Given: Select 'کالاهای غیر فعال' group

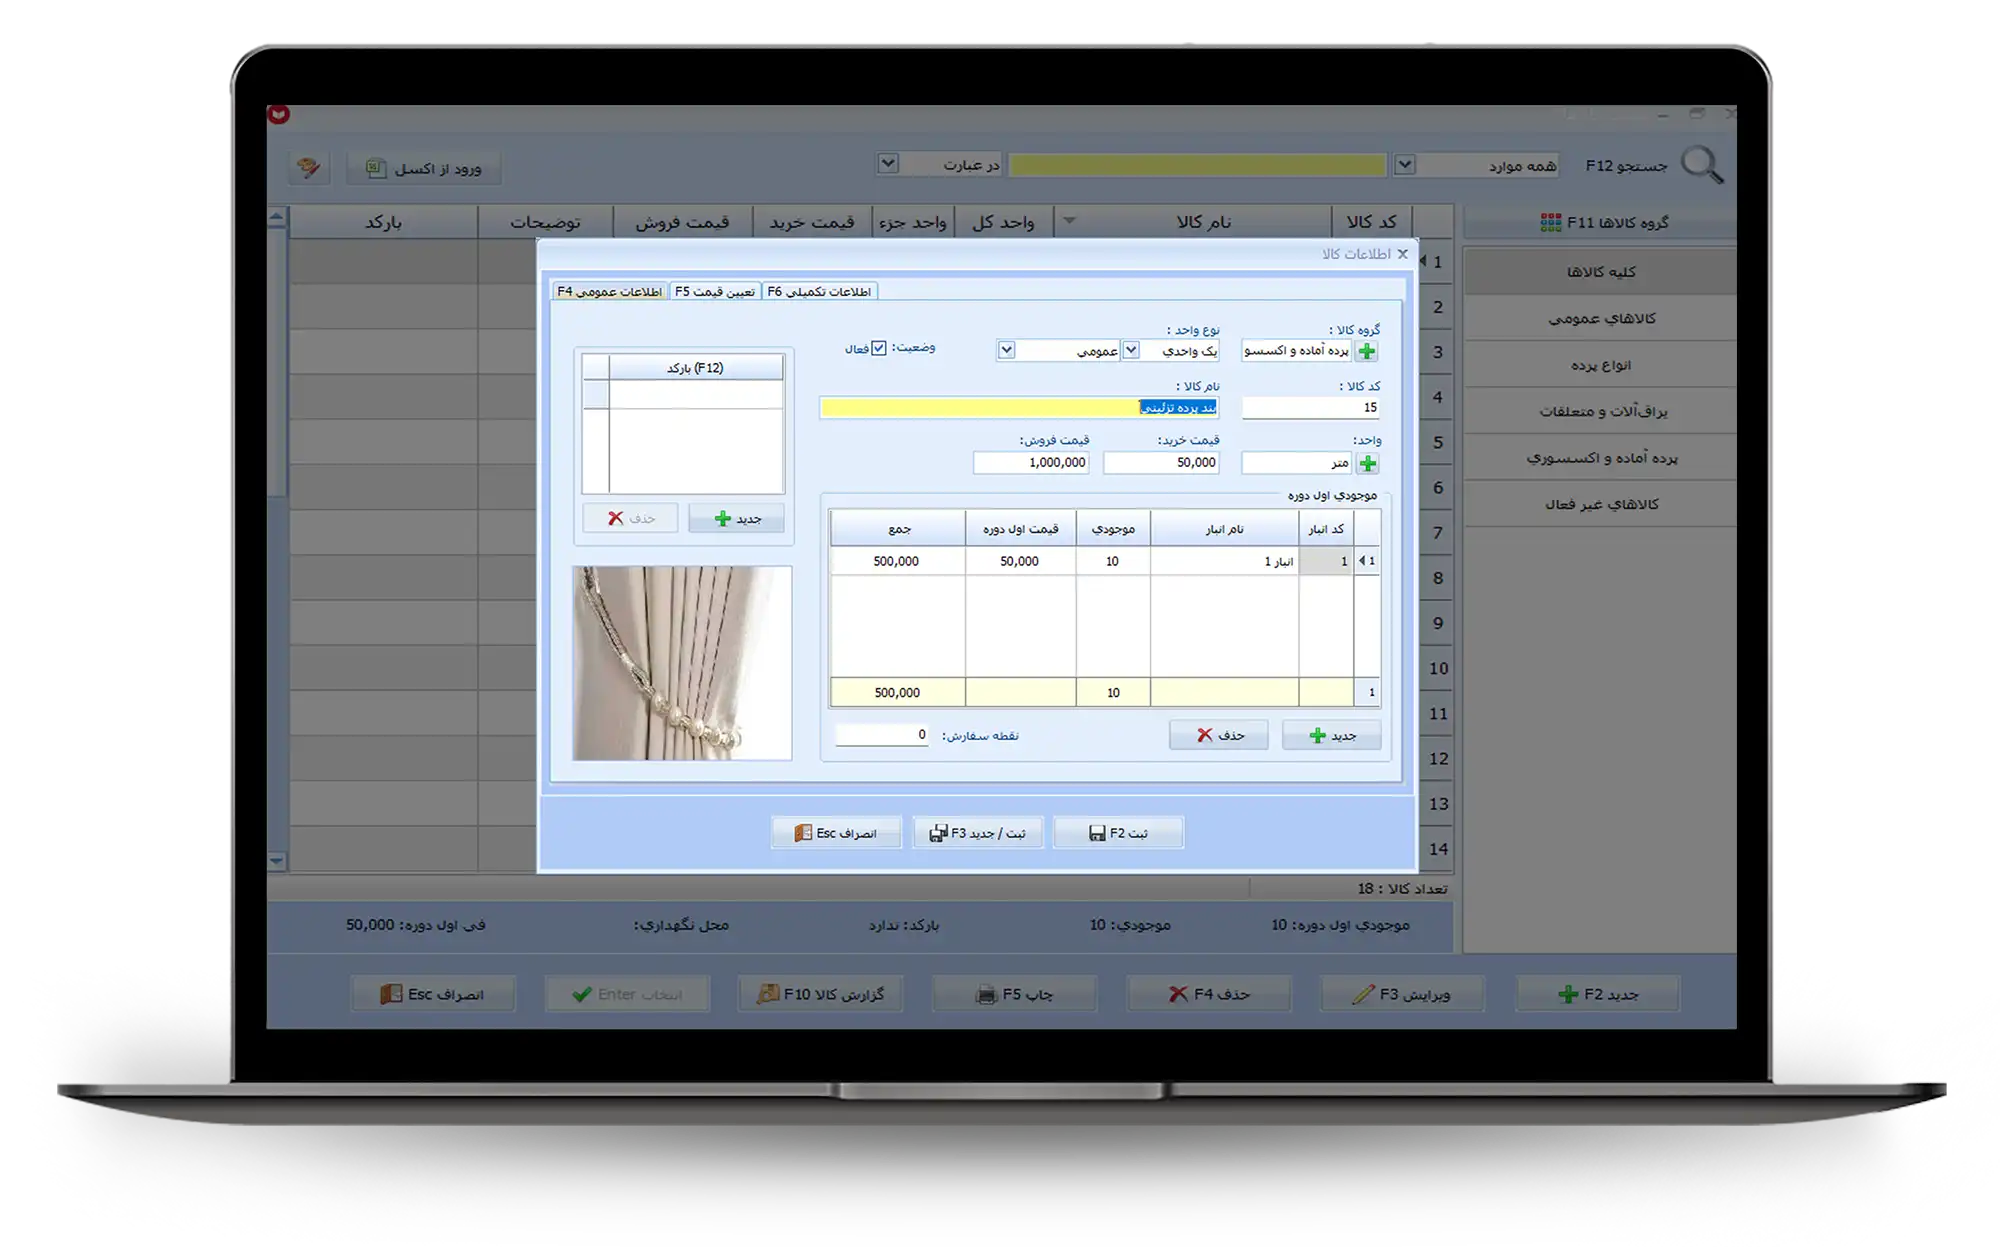Looking at the screenshot, I should [1600, 504].
